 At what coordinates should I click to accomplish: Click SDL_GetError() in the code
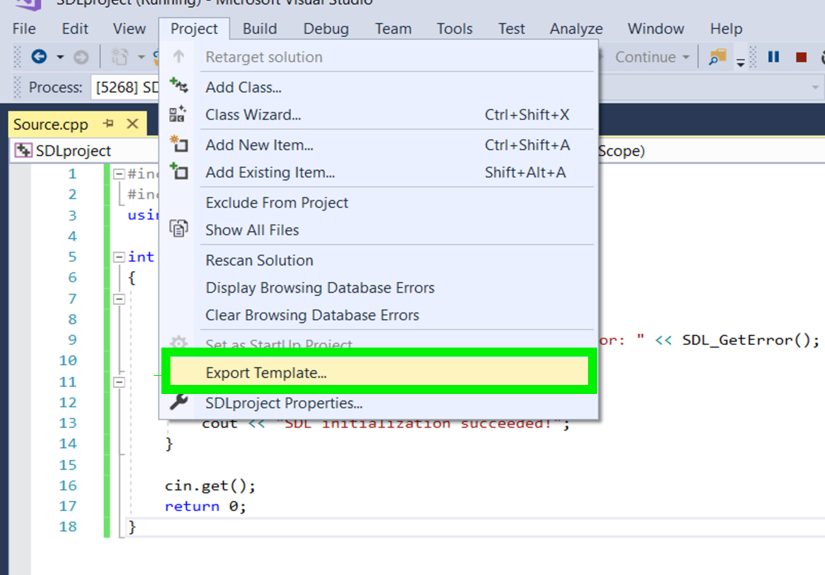(x=746, y=340)
